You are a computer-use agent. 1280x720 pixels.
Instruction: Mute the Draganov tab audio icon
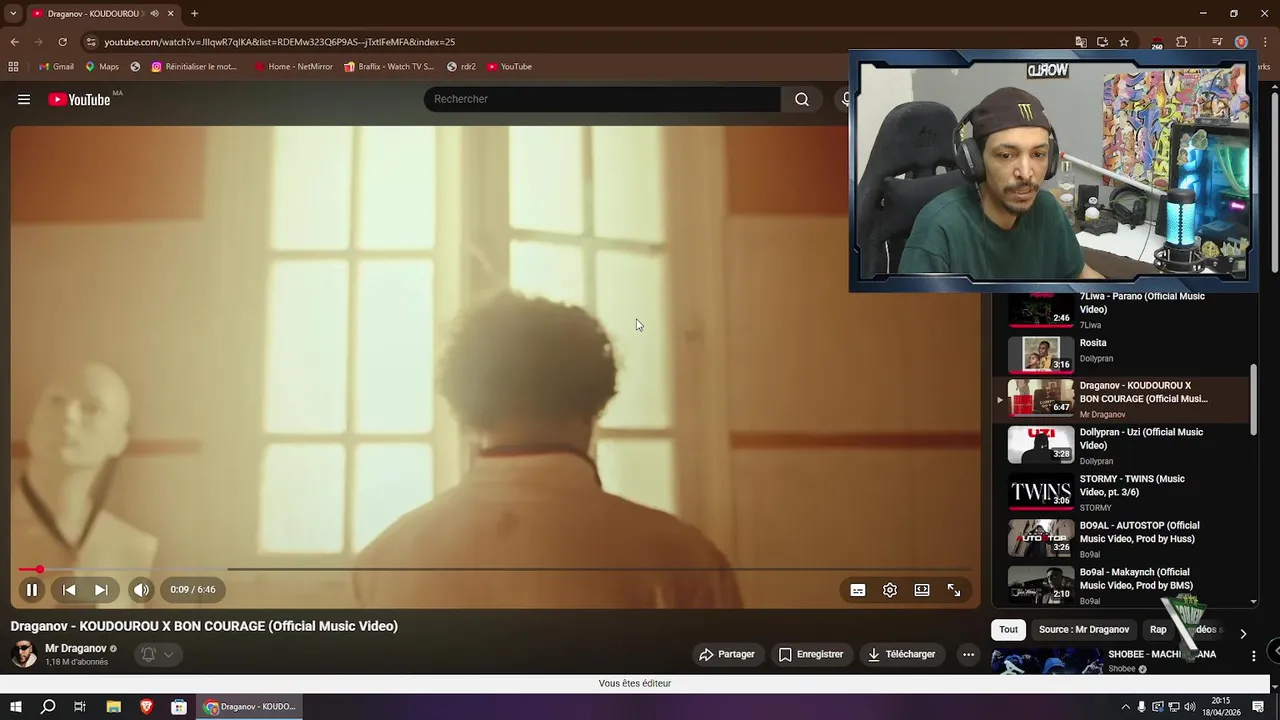tap(154, 14)
